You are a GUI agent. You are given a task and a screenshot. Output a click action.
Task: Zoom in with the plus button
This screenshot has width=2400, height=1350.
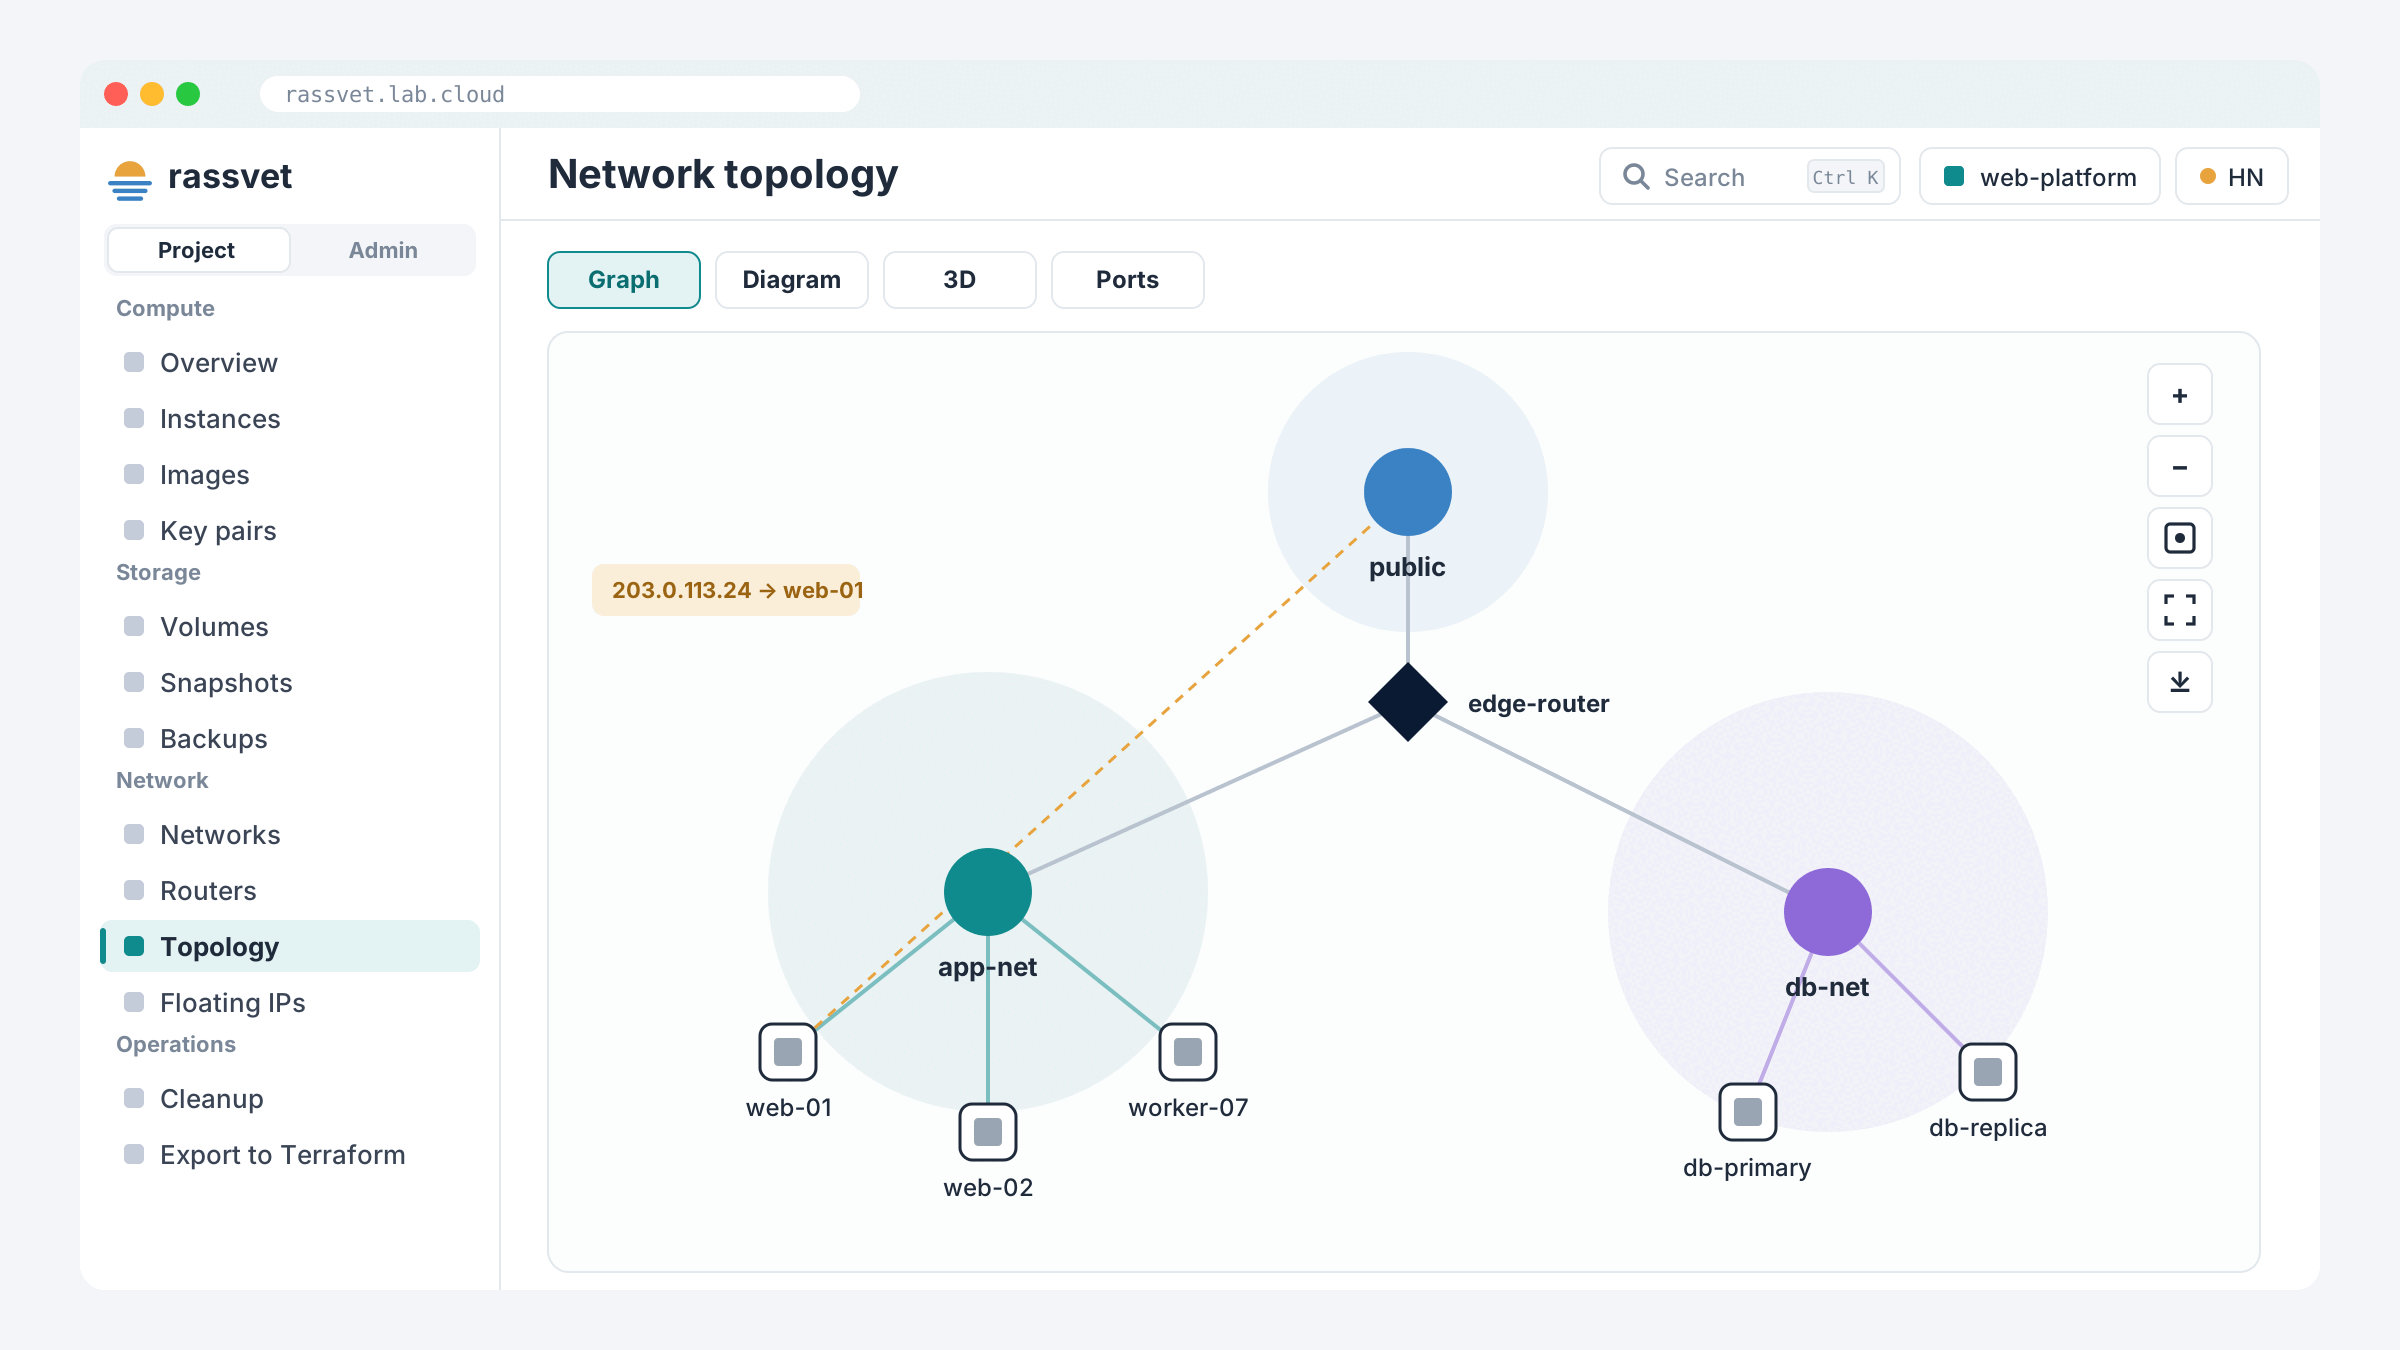pyautogui.click(x=2179, y=395)
